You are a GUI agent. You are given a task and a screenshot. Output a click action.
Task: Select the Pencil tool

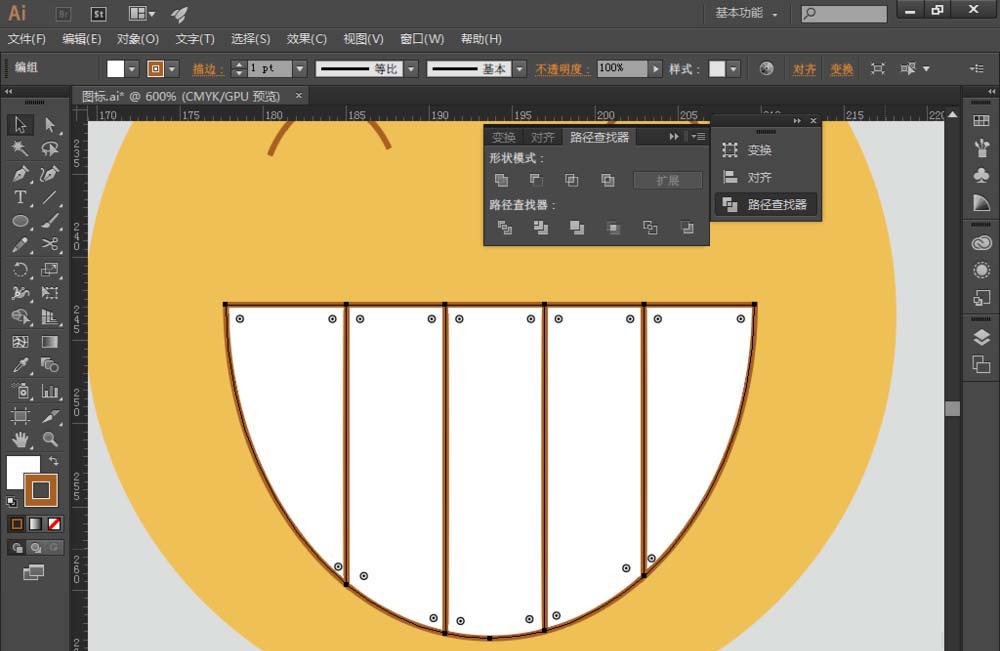(20, 245)
